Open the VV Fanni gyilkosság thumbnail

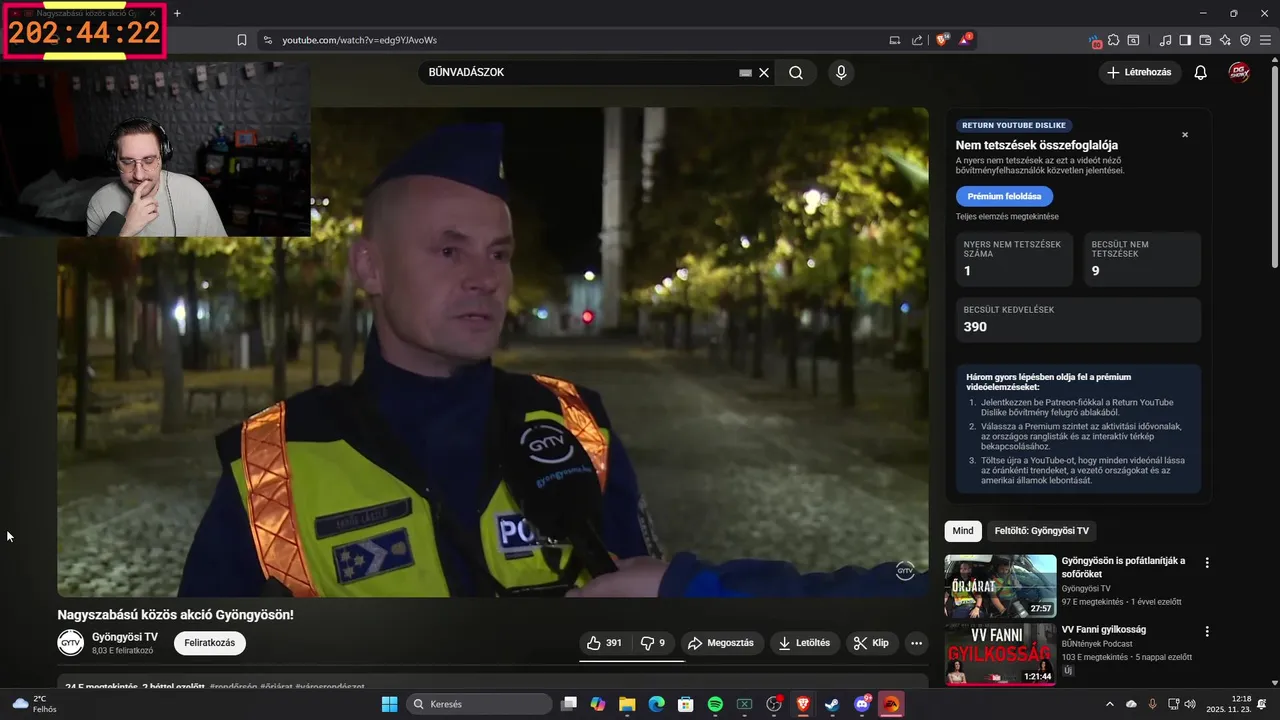pyautogui.click(x=1000, y=655)
